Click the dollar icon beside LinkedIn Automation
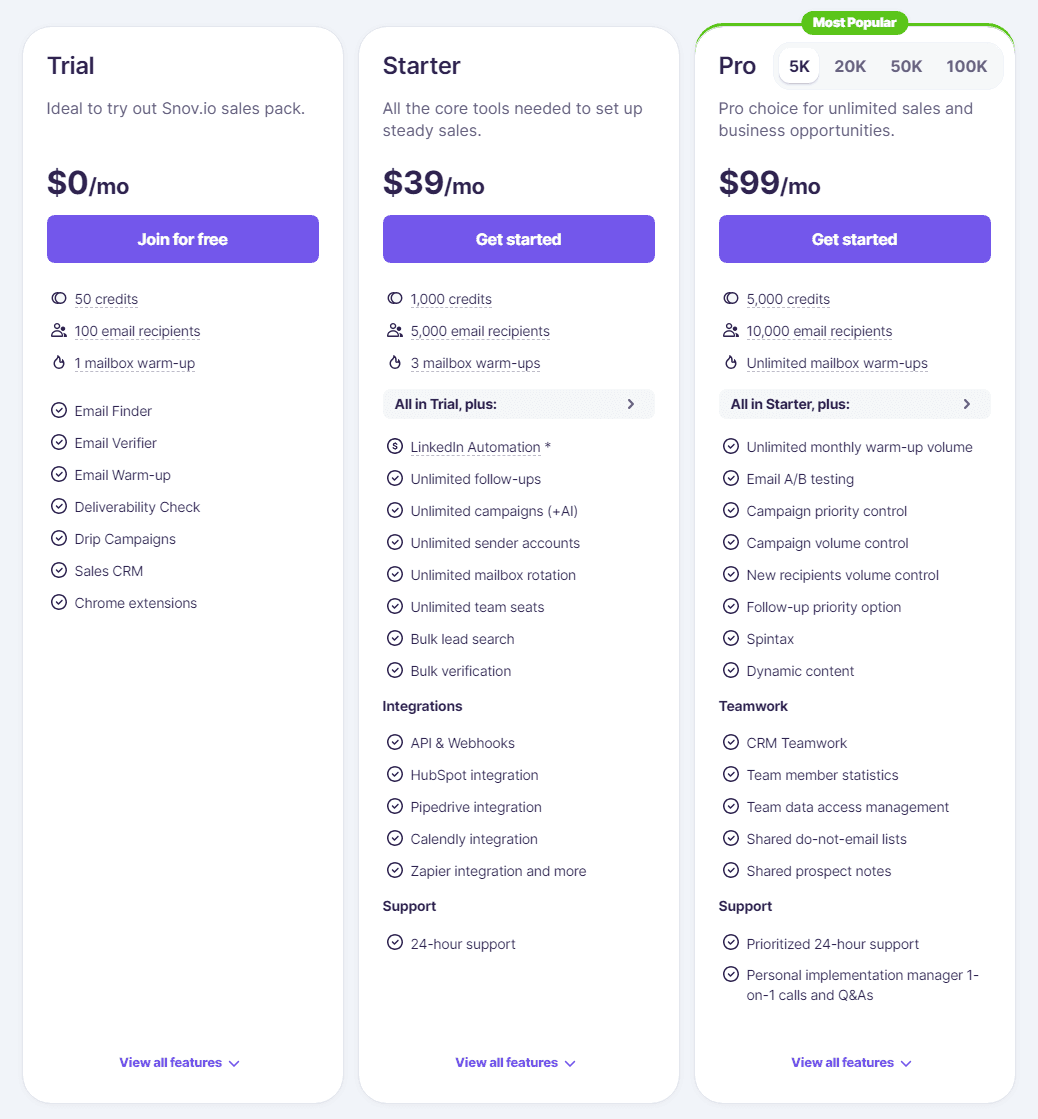Image resolution: width=1038 pixels, height=1119 pixels. click(x=395, y=447)
